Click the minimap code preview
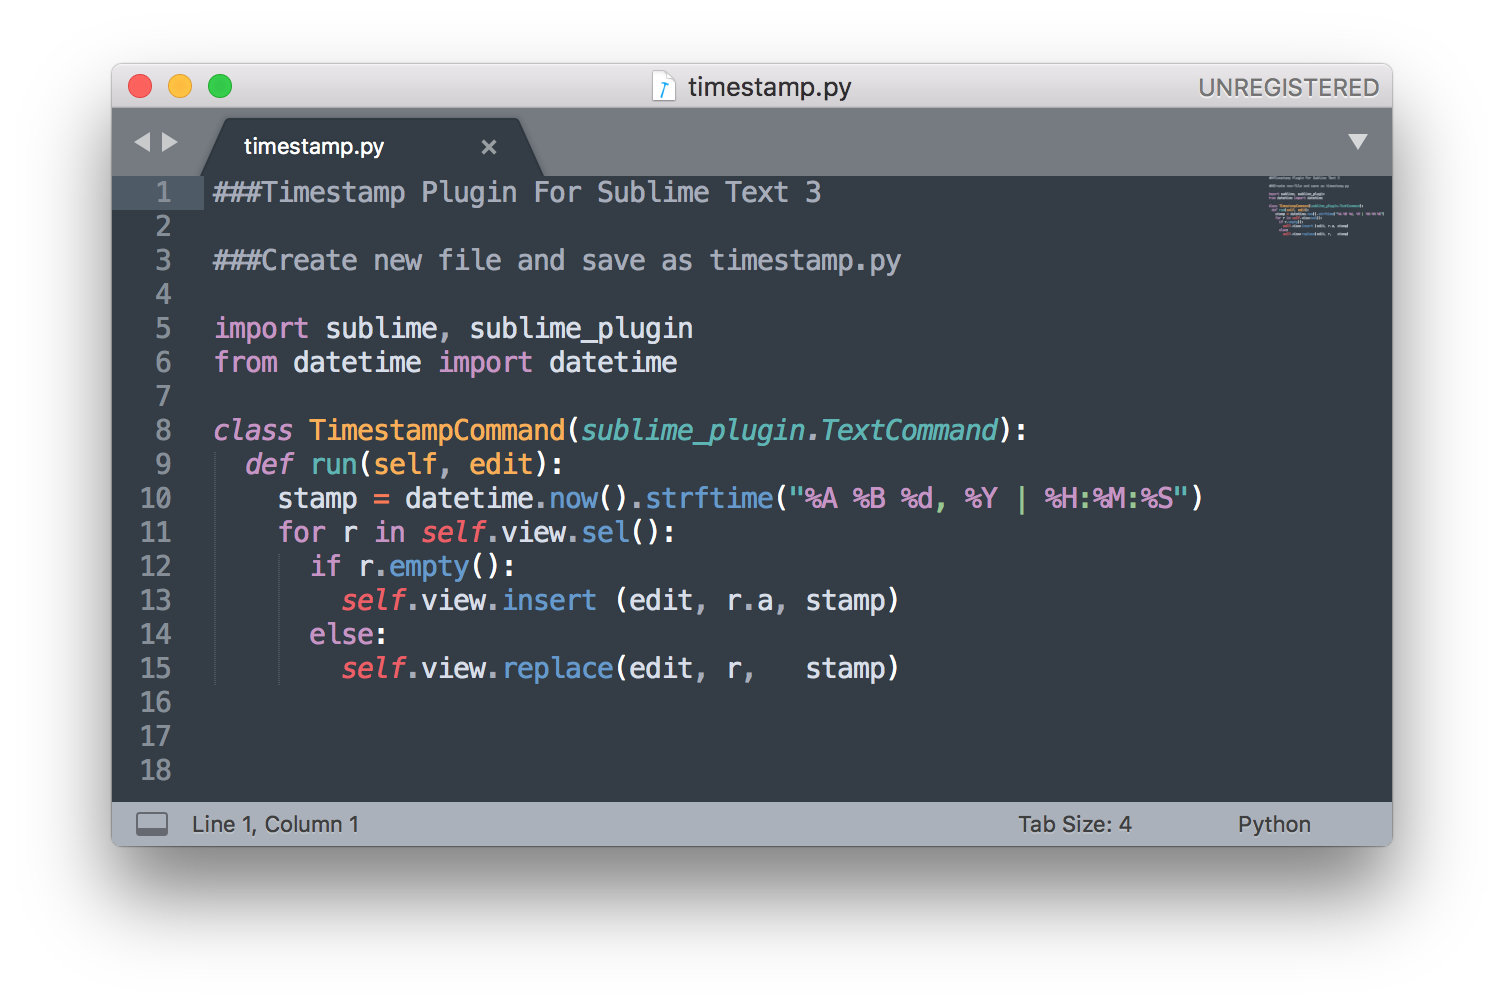This screenshot has width=1504, height=1006. 1326,207
